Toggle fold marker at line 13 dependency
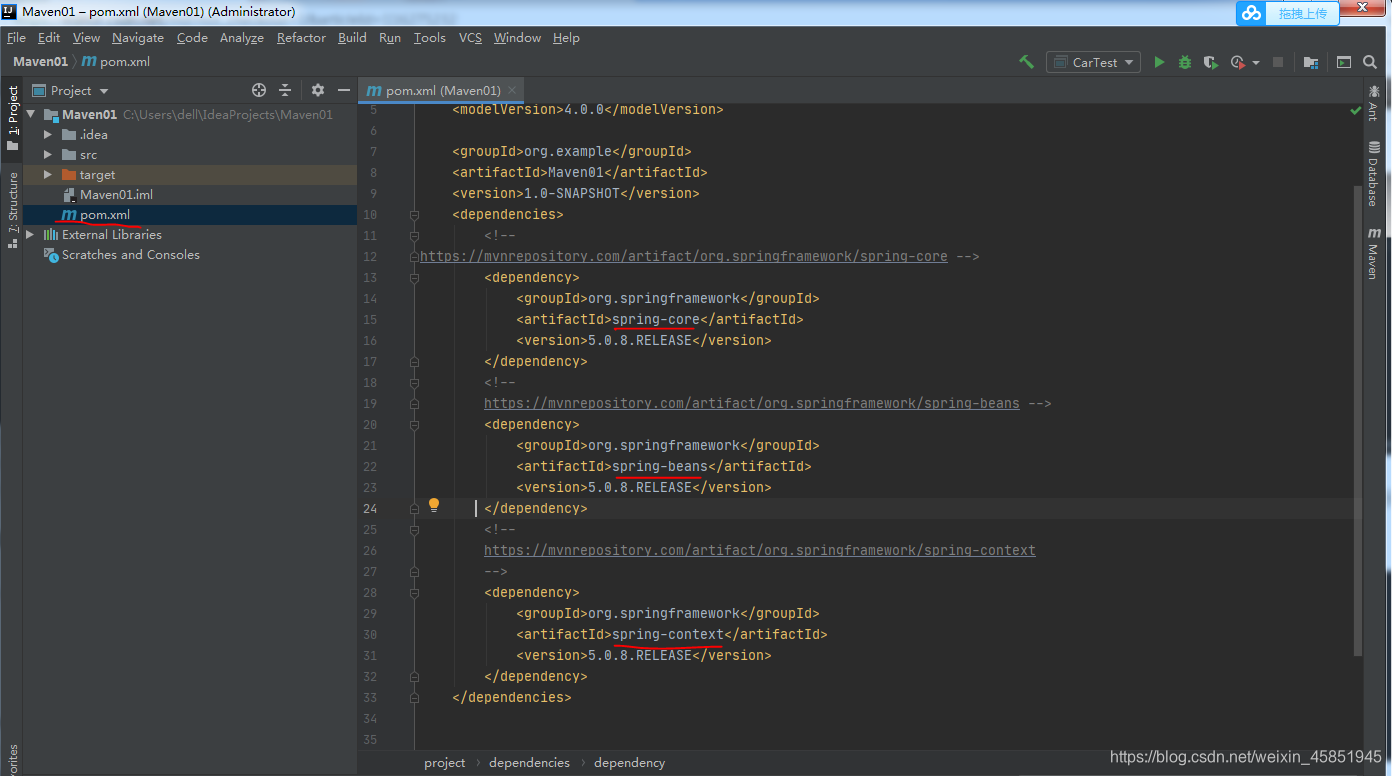 pyautogui.click(x=414, y=277)
